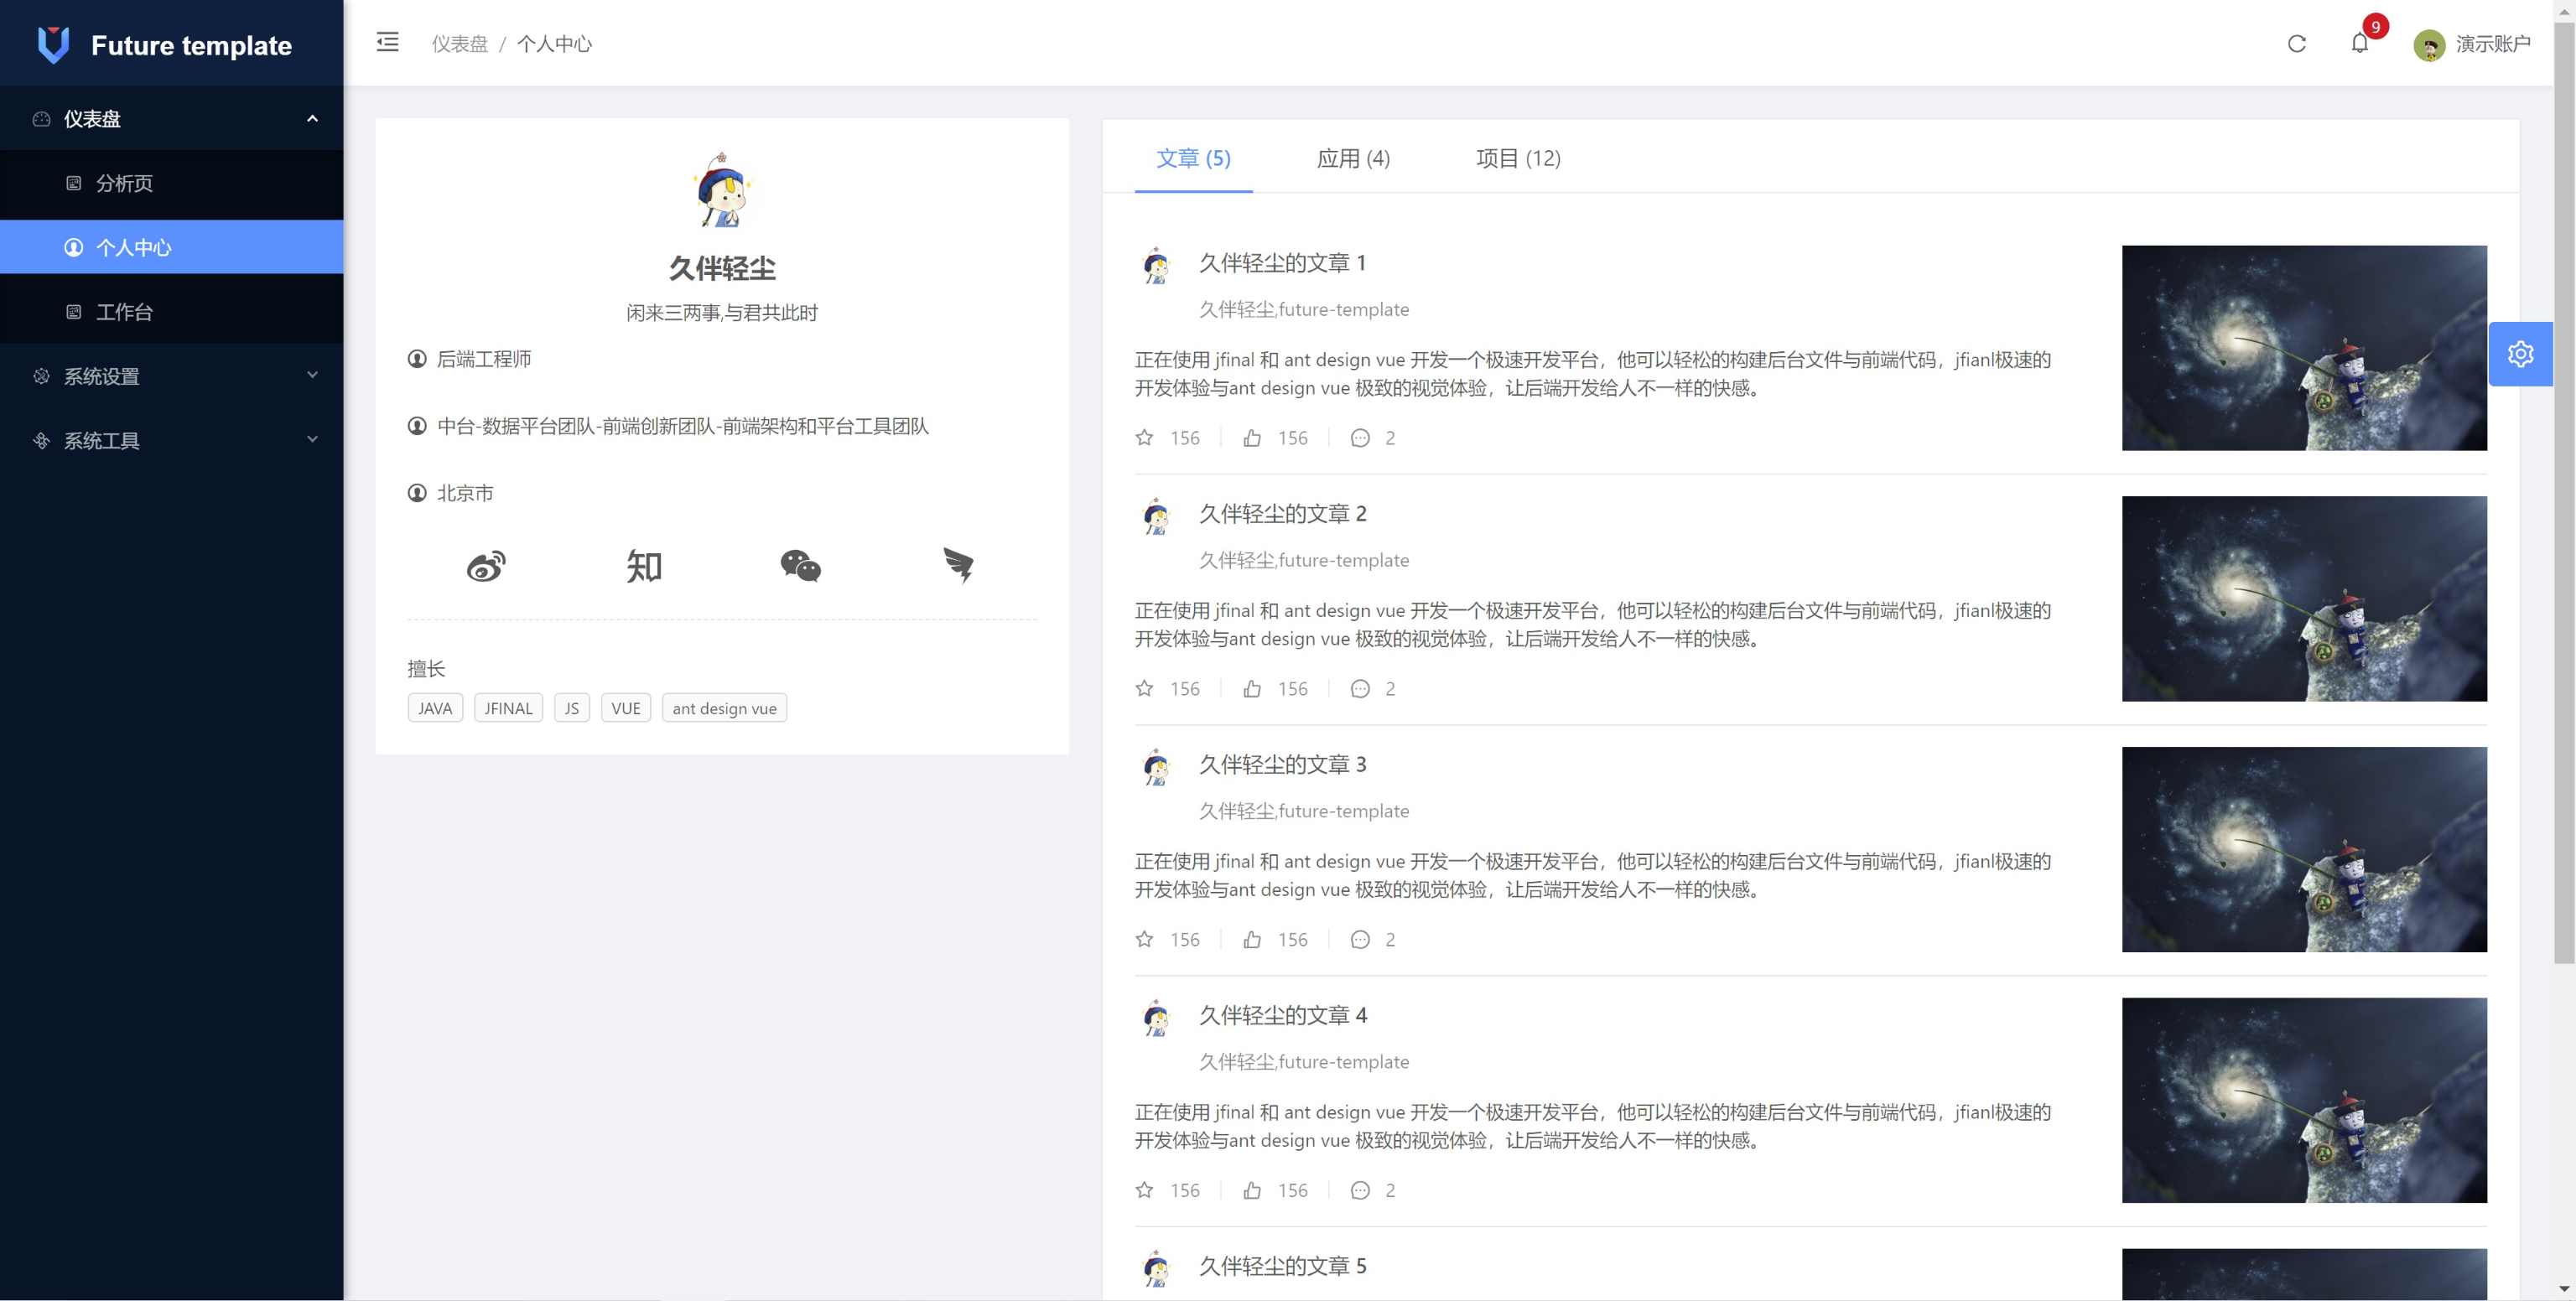Click the DingTalk icon in profile card
Screen dimensions: 2576x1301
[958, 566]
